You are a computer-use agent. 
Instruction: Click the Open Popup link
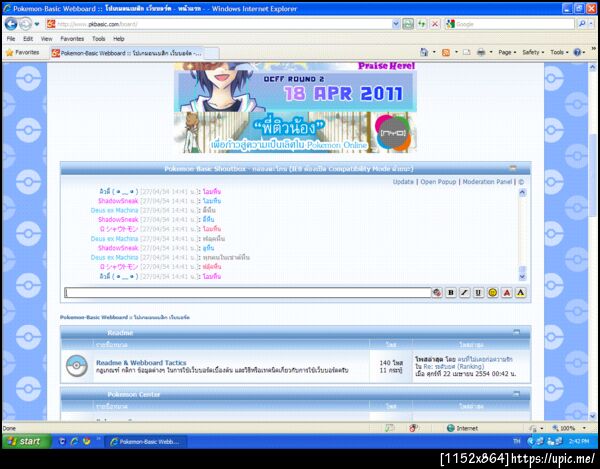click(x=438, y=182)
